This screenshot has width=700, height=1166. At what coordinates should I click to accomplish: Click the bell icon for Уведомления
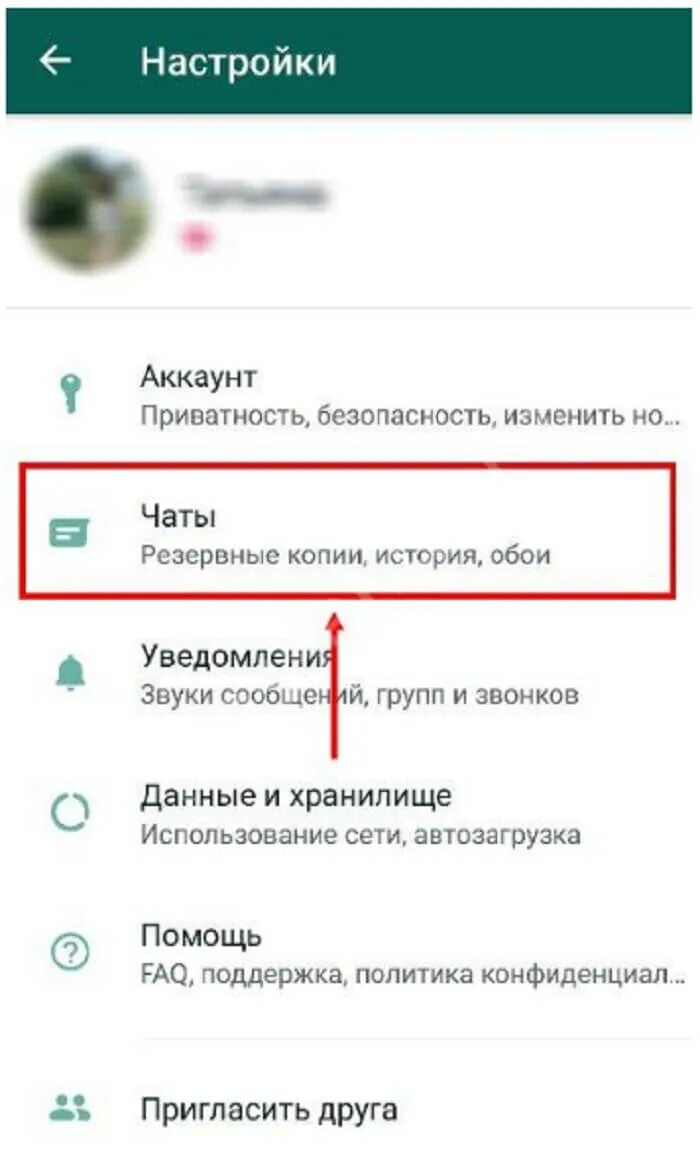pos(71,674)
